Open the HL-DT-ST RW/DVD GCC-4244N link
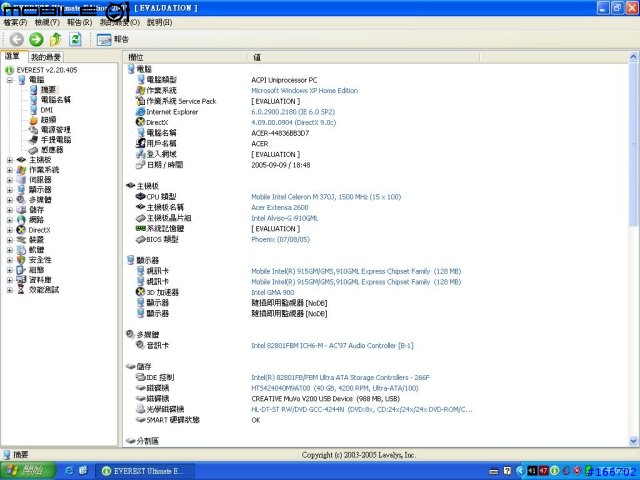Screen dimensions: 640x480 pos(362,409)
